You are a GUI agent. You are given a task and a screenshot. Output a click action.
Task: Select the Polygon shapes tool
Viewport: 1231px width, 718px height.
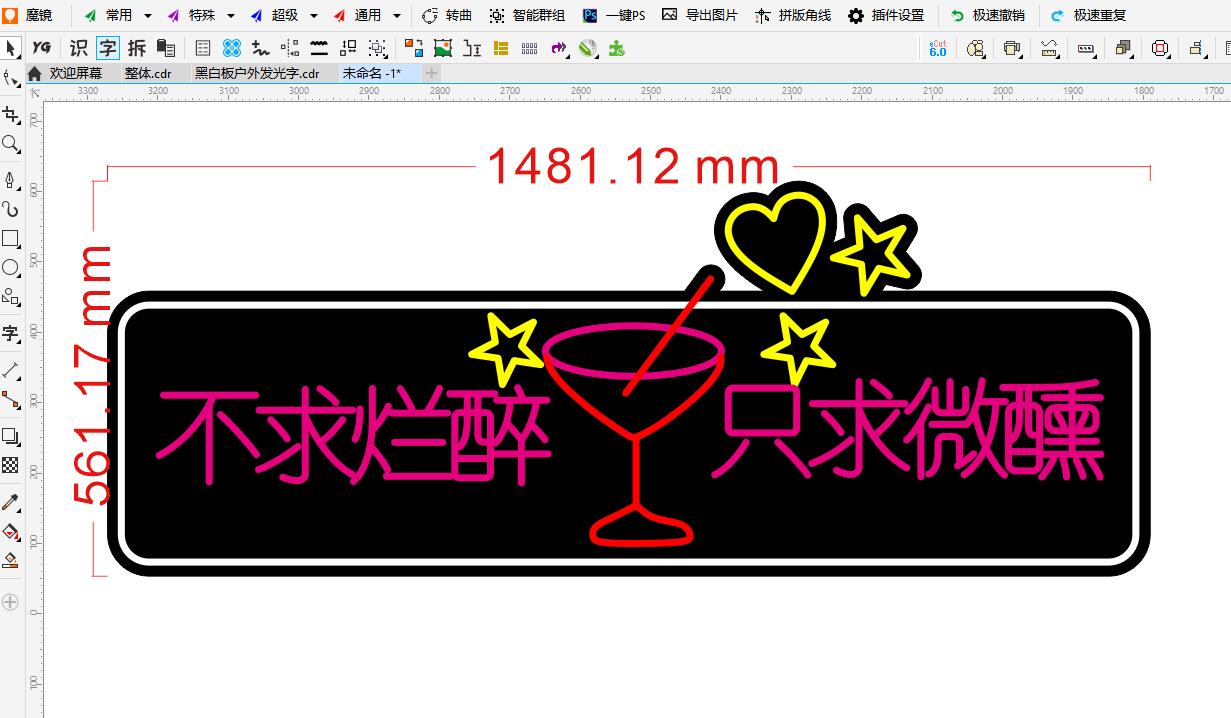point(10,297)
